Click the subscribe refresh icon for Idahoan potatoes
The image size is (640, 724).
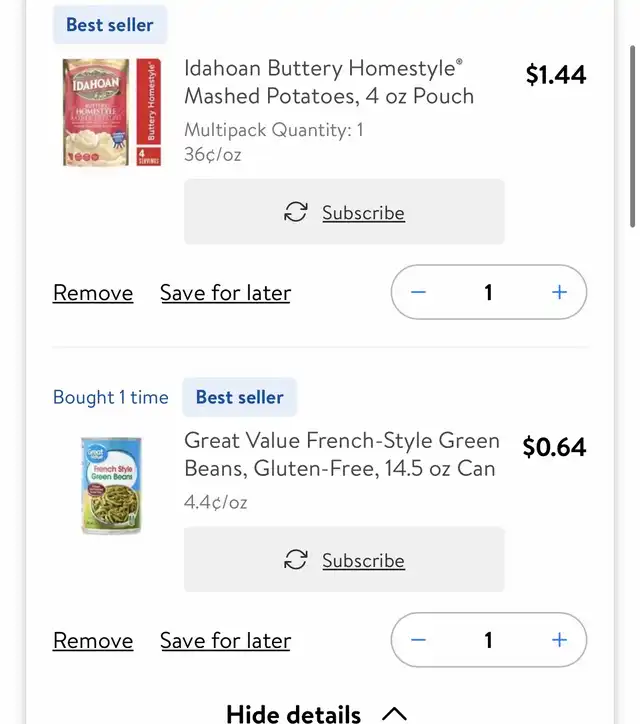(x=296, y=212)
